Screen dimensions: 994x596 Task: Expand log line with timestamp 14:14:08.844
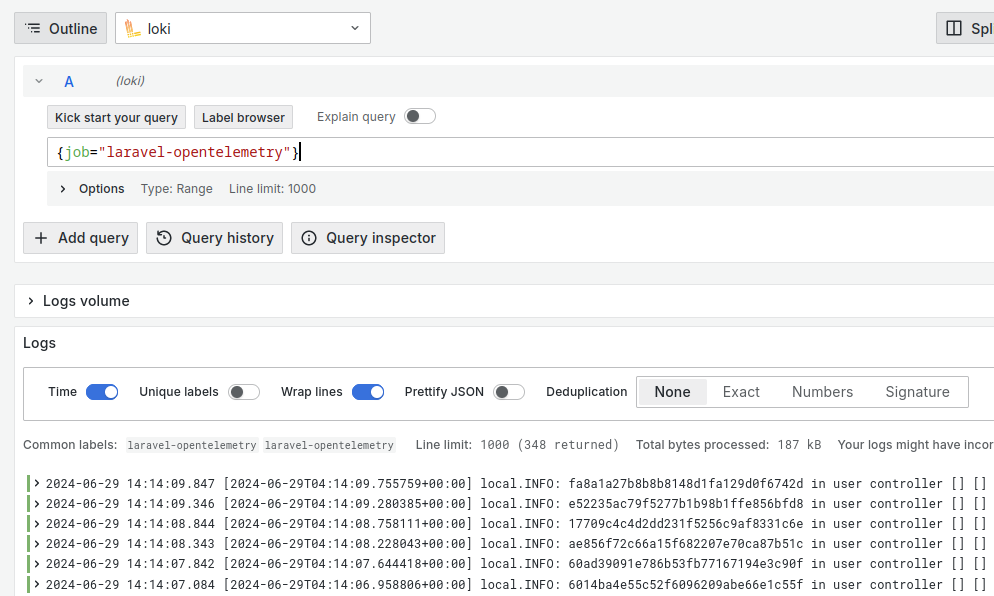(37, 523)
